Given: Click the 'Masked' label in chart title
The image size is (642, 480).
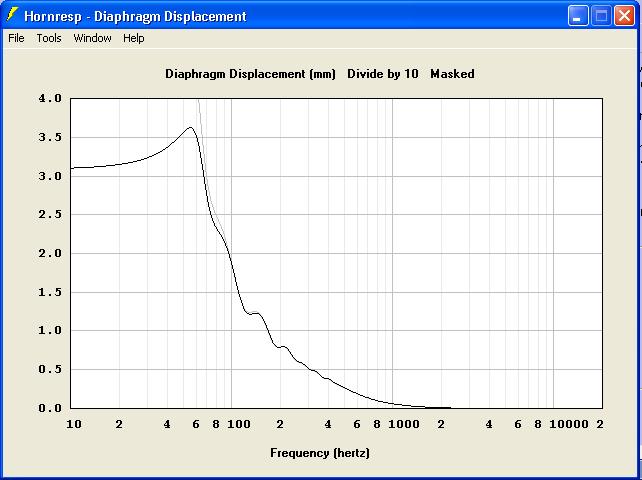Looking at the screenshot, I should (452, 74).
